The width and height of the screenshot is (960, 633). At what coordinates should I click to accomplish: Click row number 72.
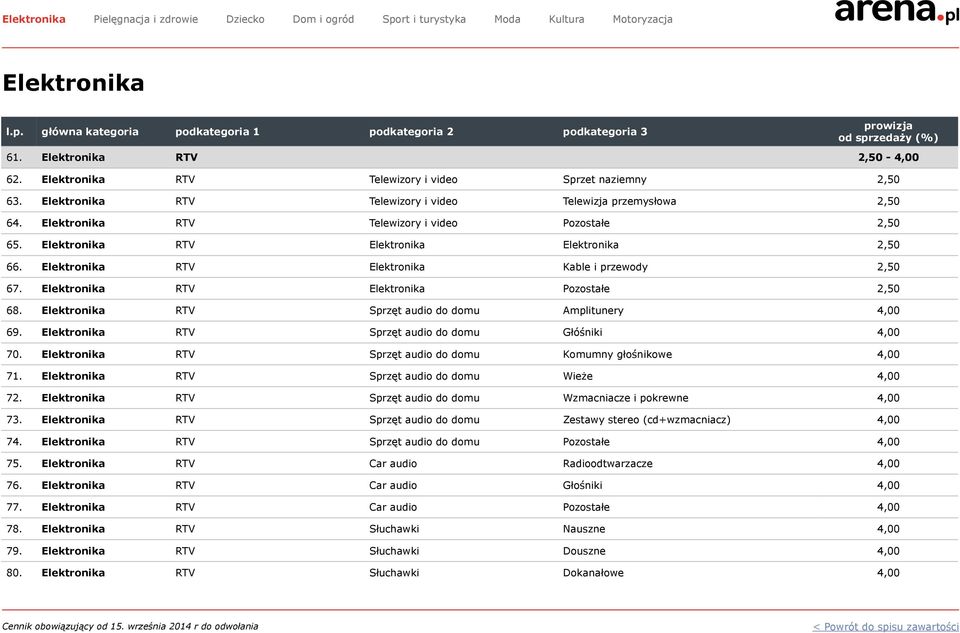coord(14,398)
